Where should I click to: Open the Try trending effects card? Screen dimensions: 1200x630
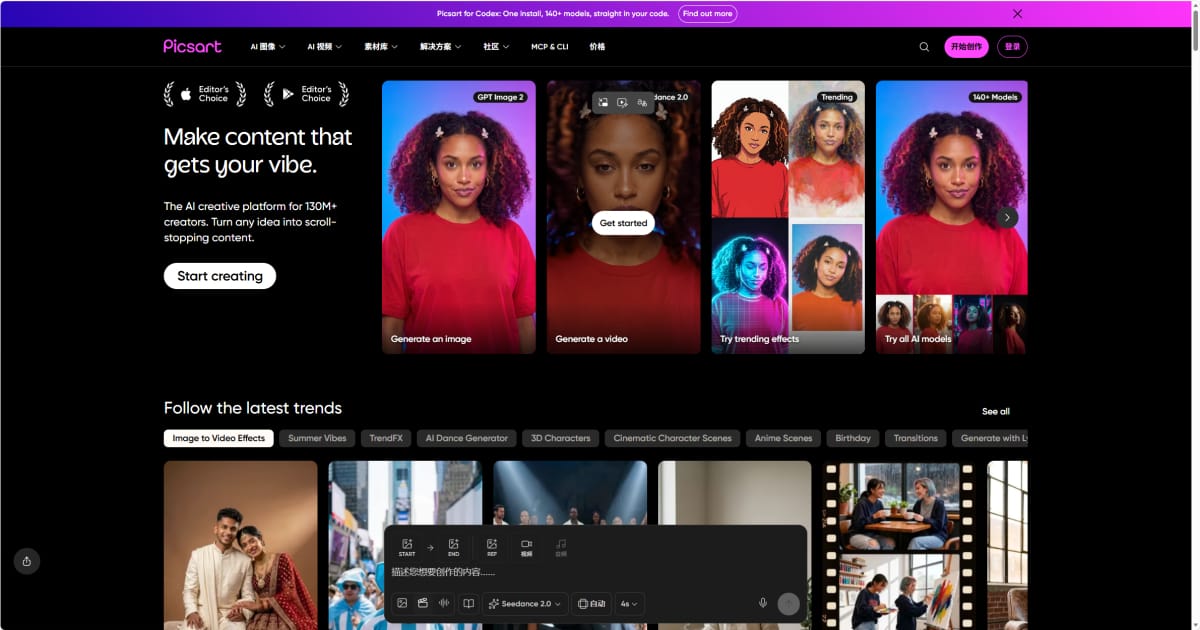[788, 217]
